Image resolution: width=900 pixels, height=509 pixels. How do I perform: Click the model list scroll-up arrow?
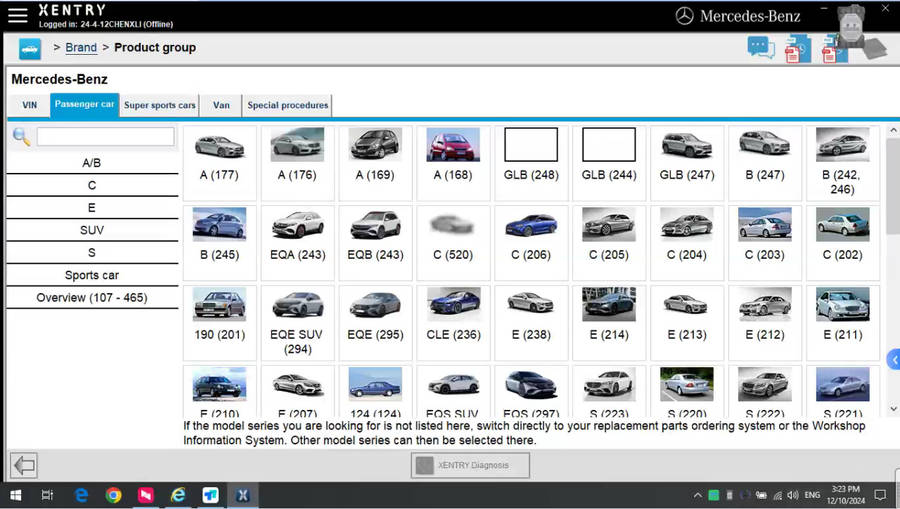click(x=893, y=131)
